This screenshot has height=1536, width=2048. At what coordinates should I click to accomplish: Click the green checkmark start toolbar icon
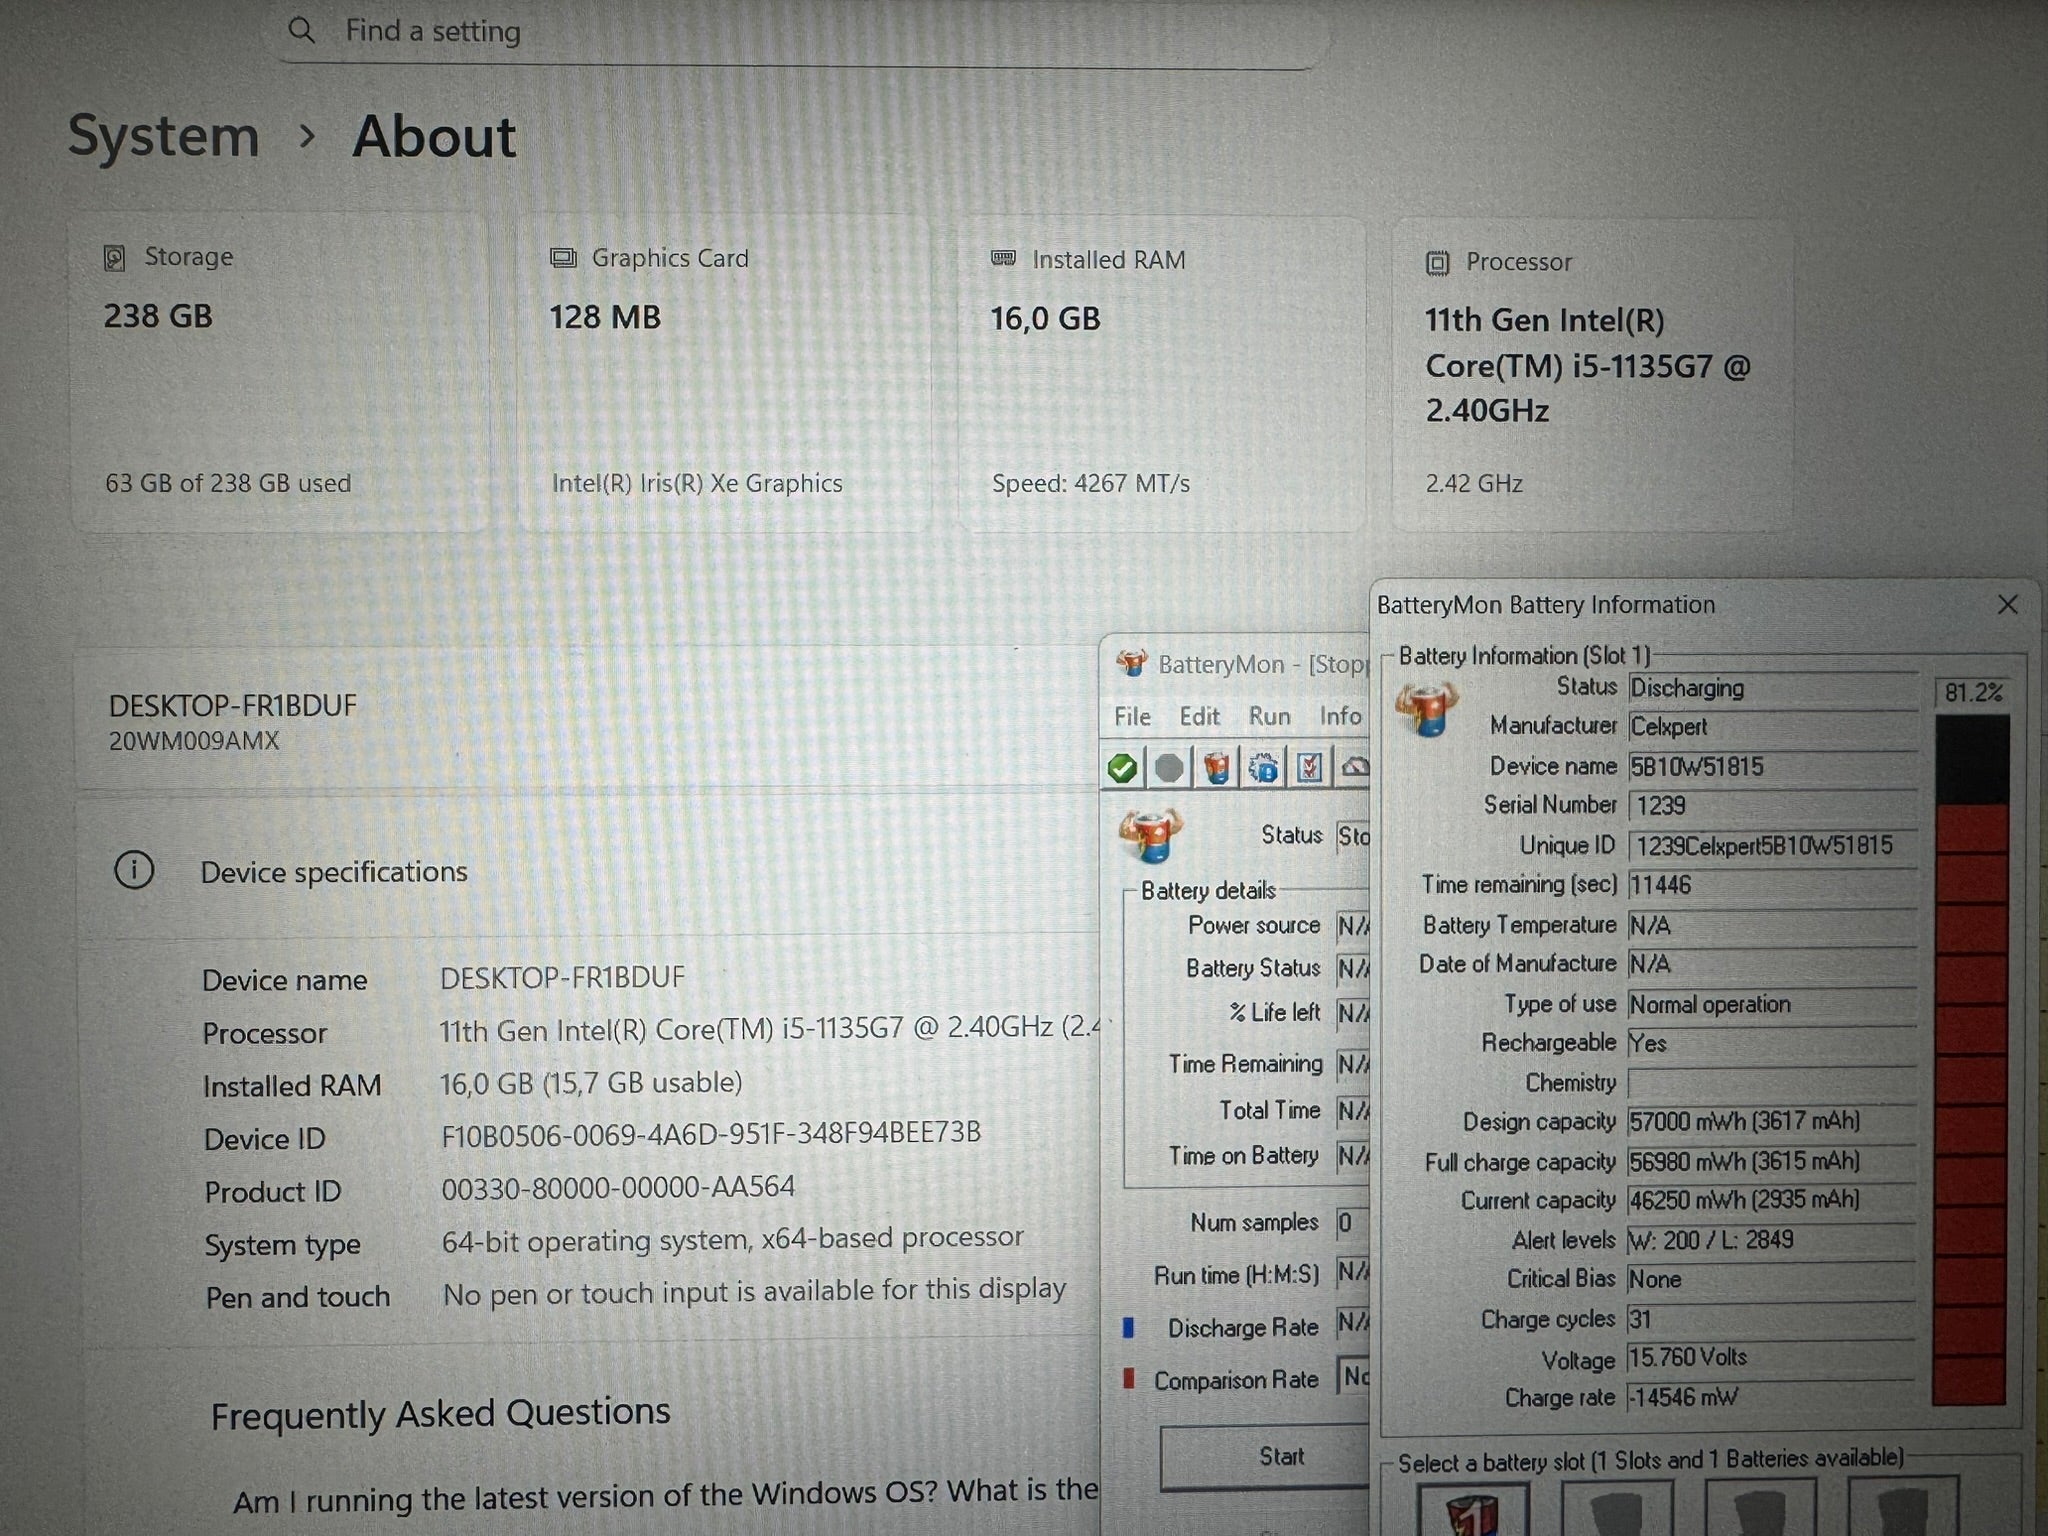[x=1123, y=768]
